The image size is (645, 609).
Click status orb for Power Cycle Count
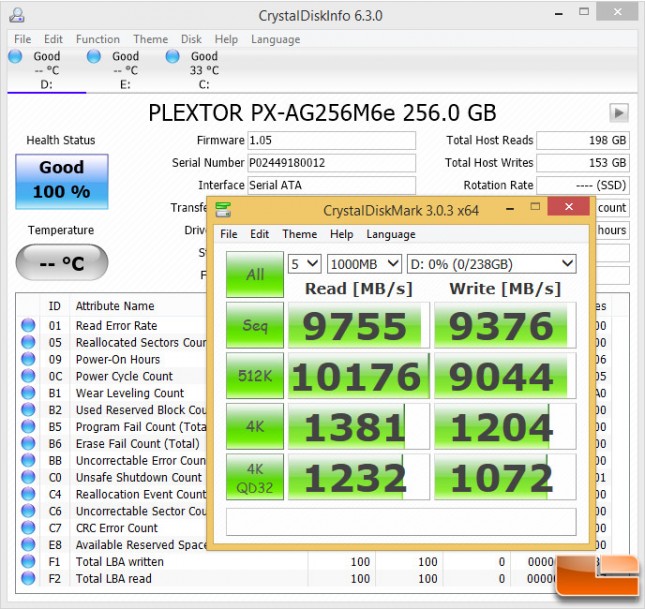[x=28, y=376]
